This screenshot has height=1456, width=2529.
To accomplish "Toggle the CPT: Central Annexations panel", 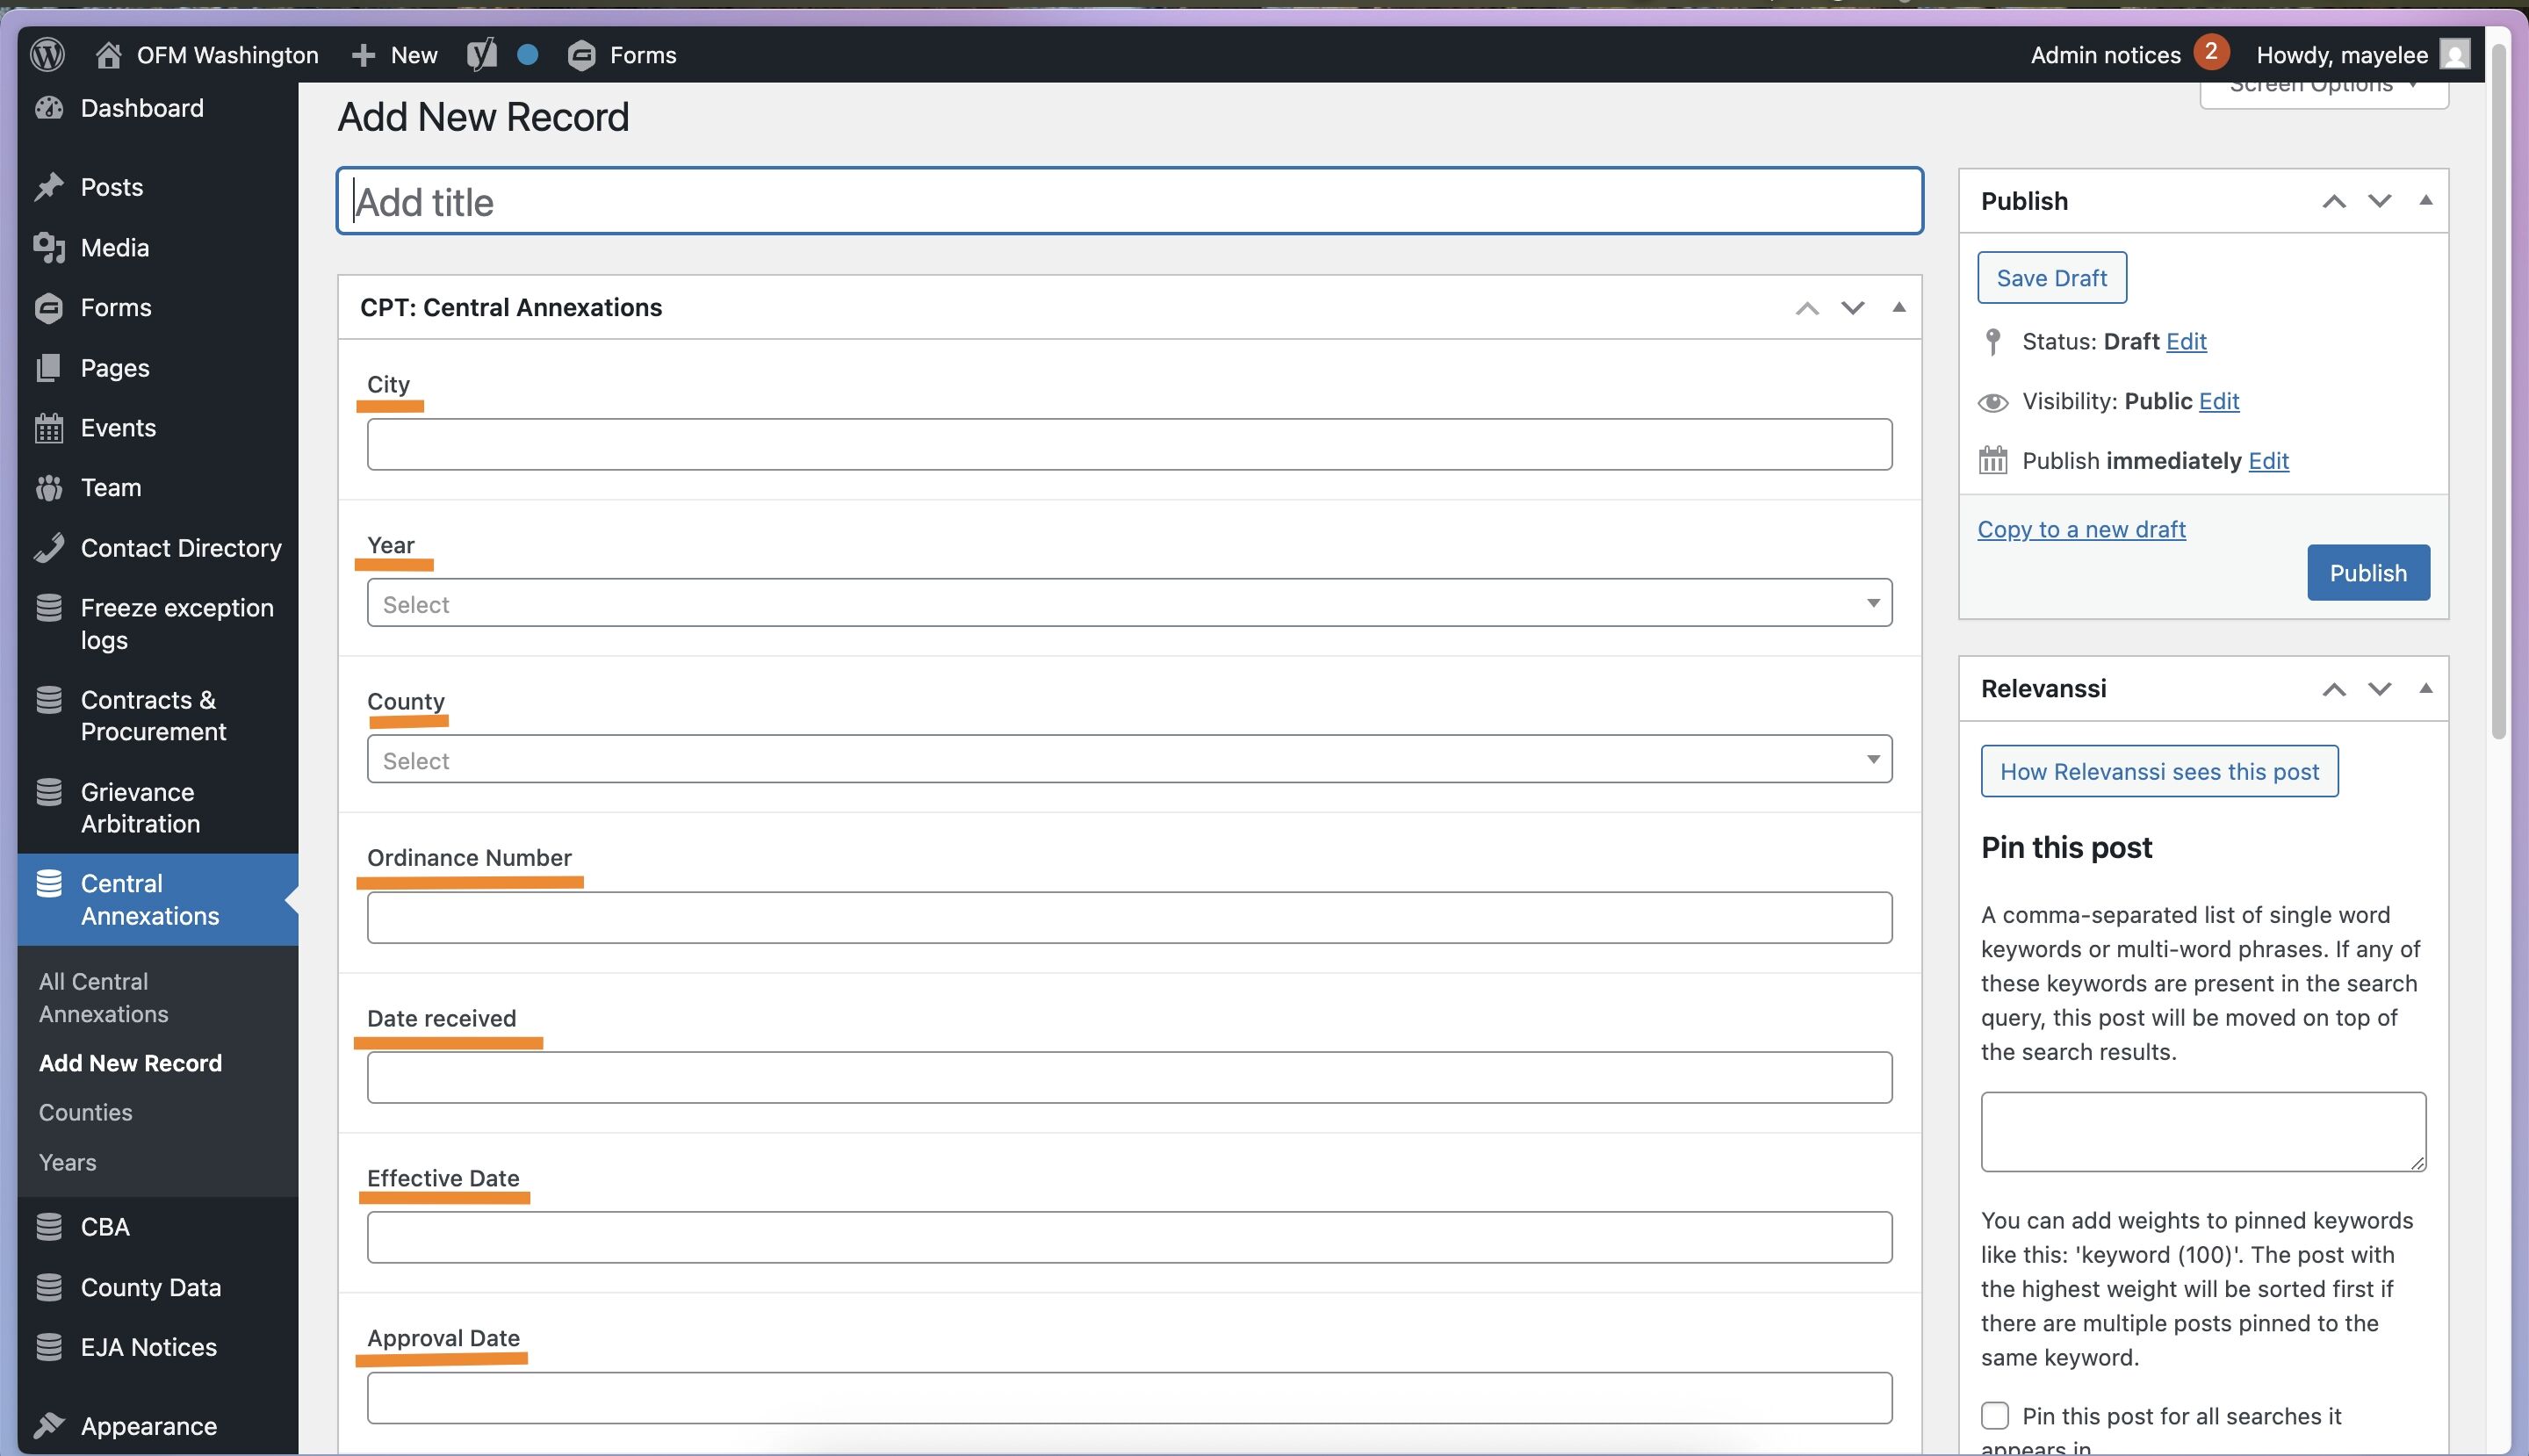I will 1899,307.
